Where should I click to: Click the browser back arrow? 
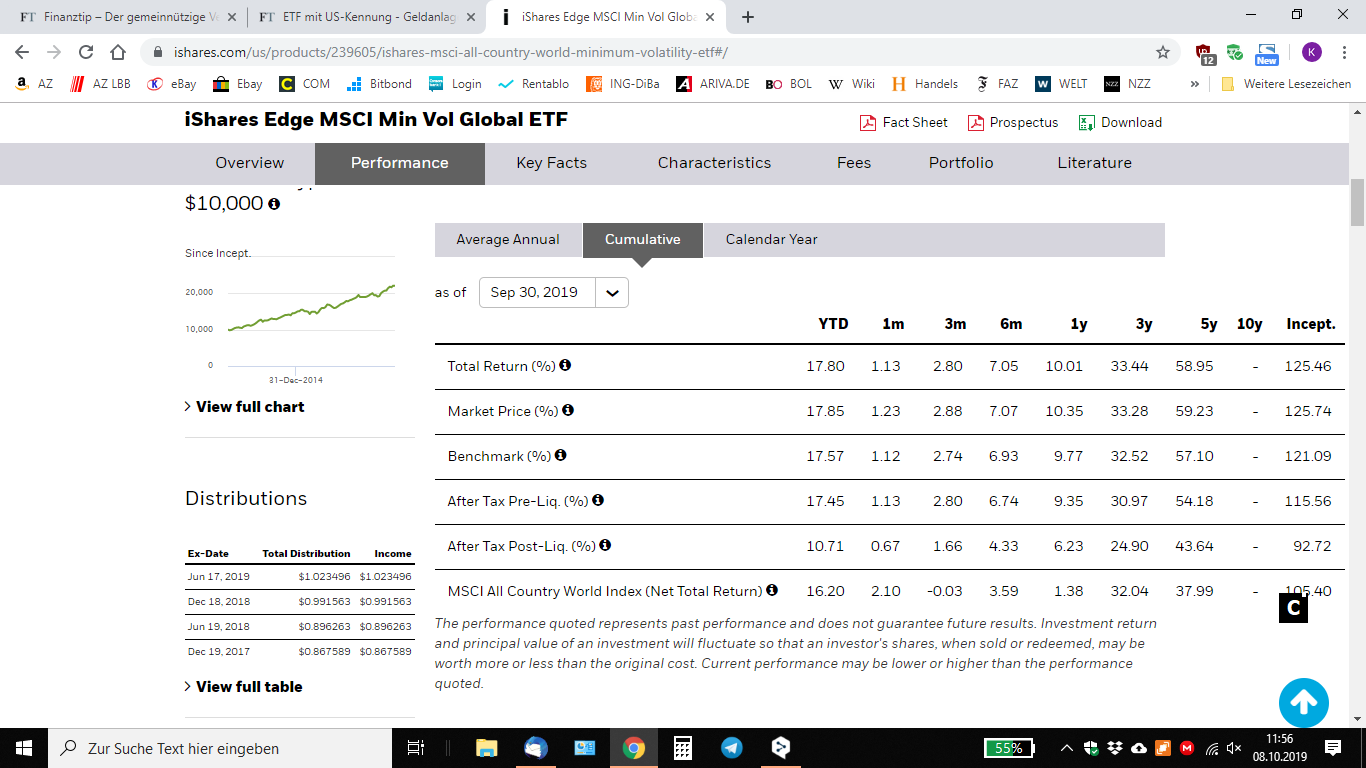[x=23, y=52]
